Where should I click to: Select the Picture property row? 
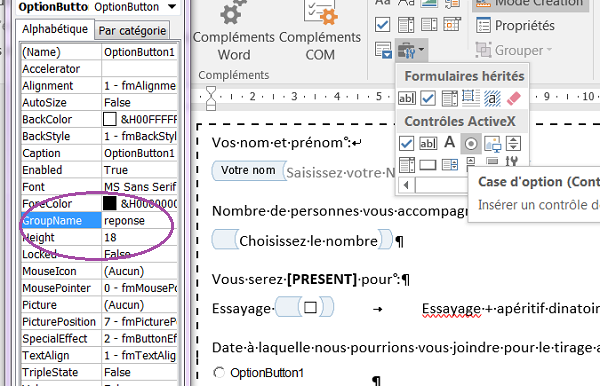pyautogui.click(x=99, y=305)
